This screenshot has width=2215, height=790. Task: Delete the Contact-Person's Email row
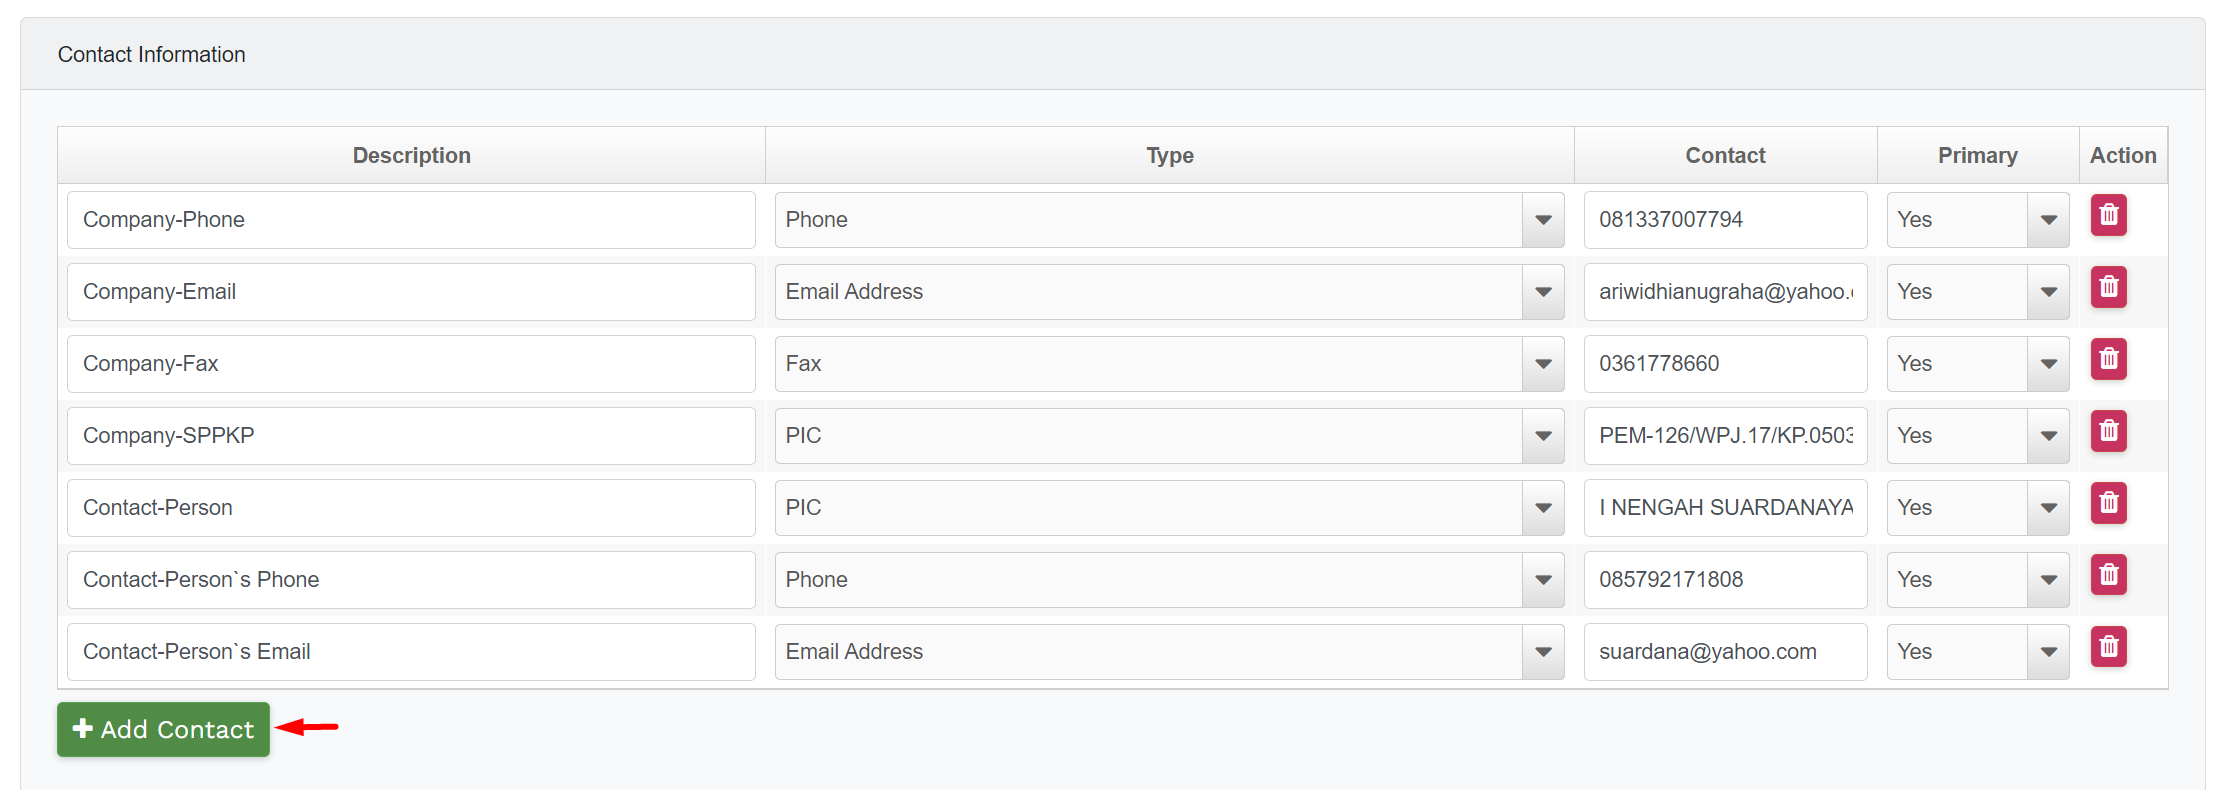2108,647
